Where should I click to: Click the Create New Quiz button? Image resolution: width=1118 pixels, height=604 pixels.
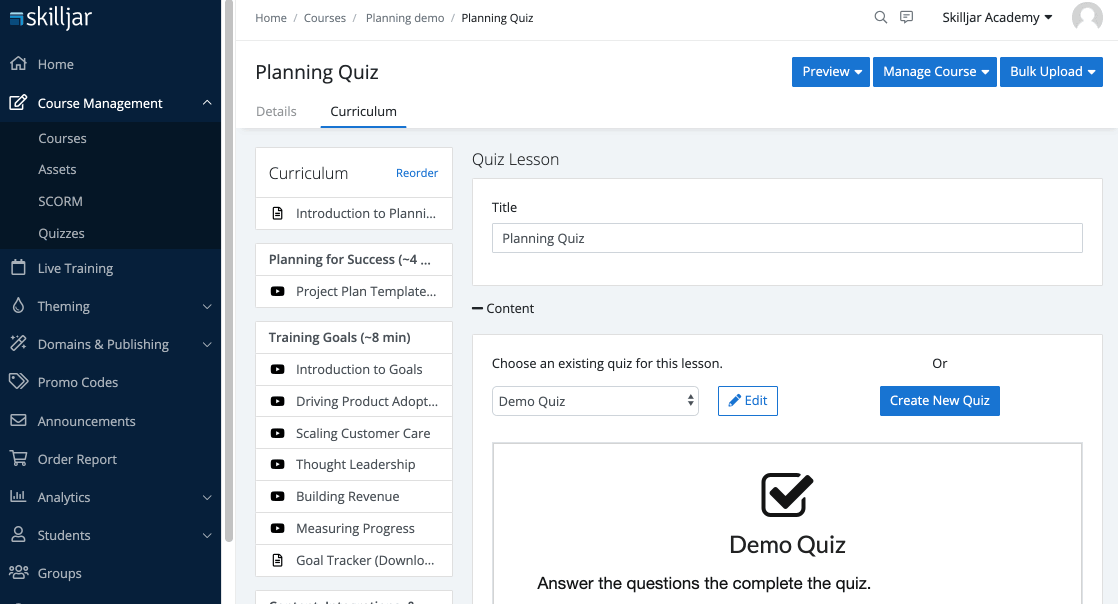click(x=939, y=401)
